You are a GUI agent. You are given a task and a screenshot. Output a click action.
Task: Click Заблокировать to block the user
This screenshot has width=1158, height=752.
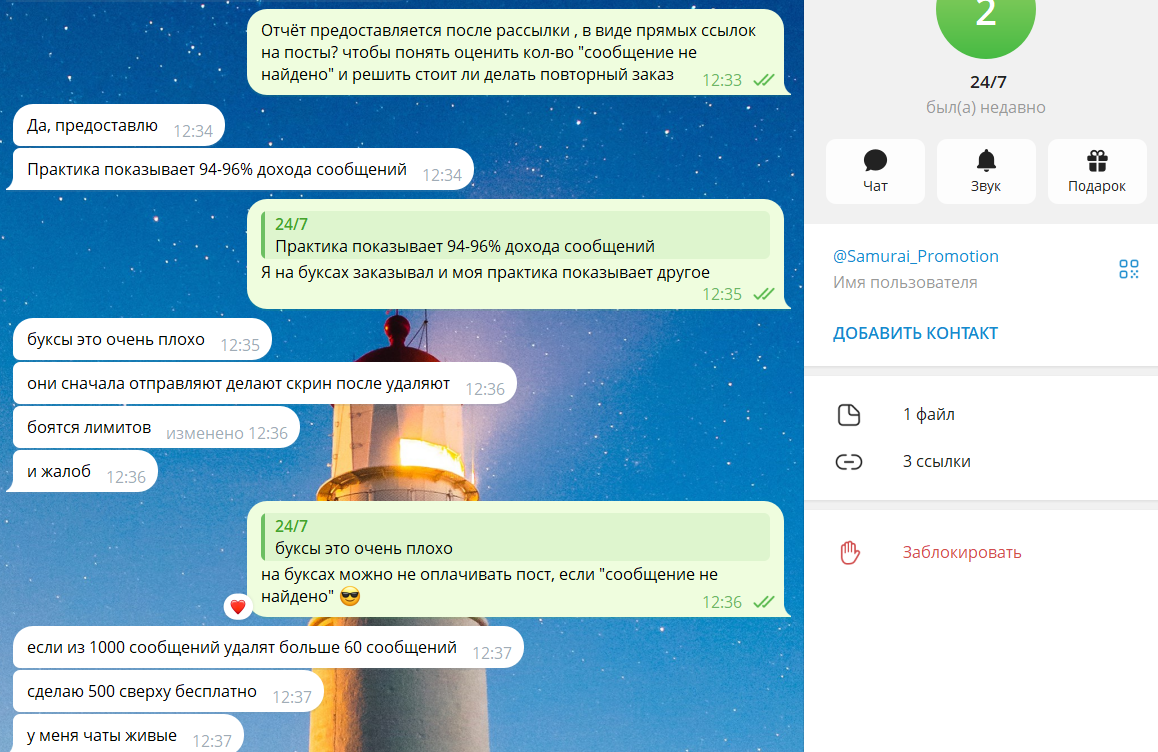click(x=961, y=551)
